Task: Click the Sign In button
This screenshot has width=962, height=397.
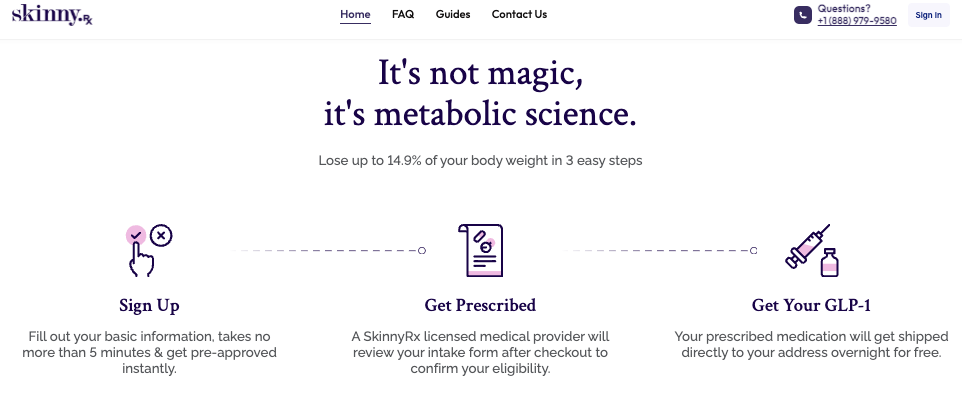Action: 928,15
